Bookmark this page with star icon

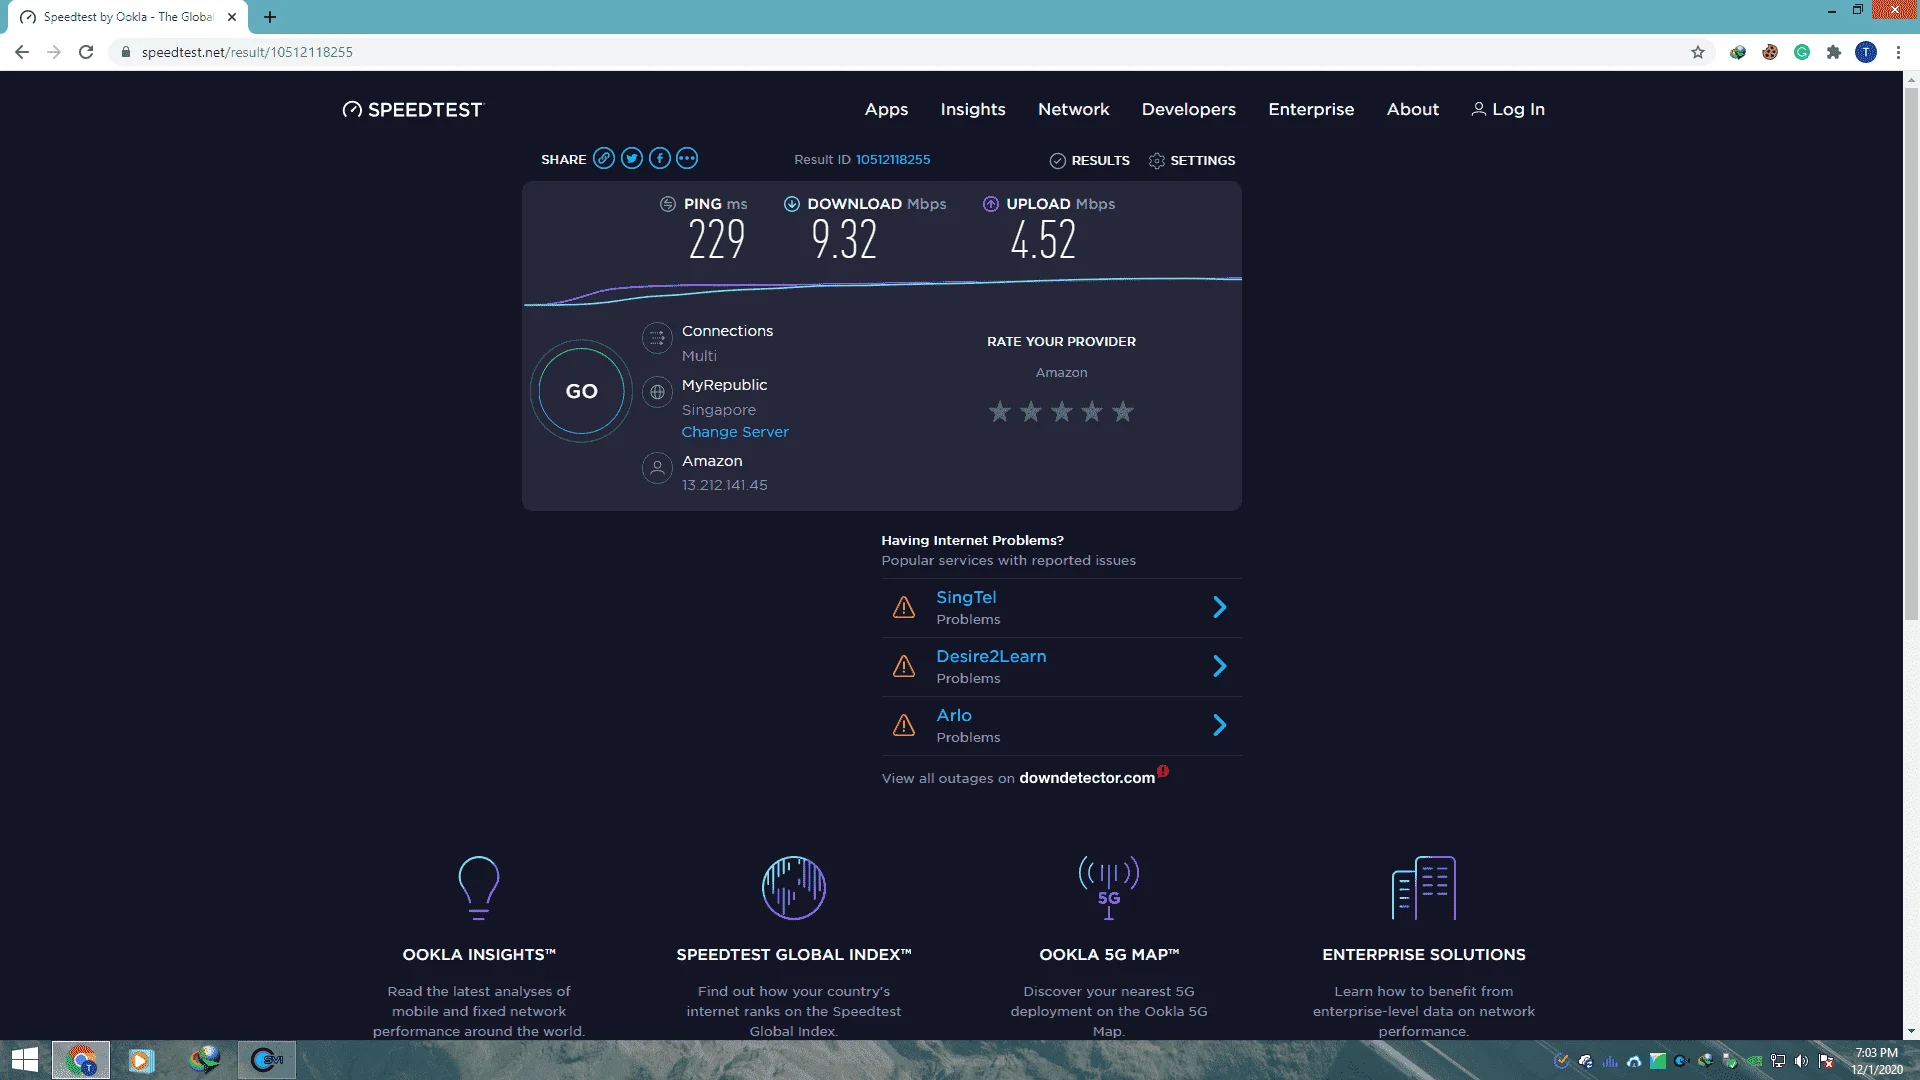tap(1698, 52)
